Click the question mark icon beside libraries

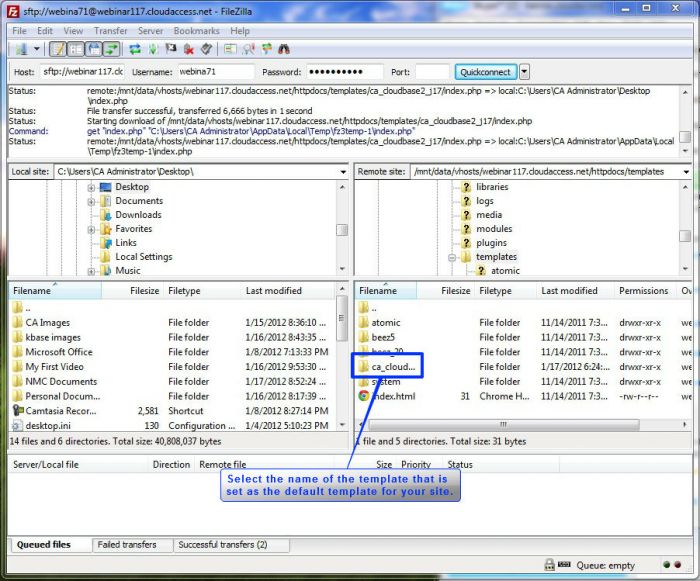[466, 187]
